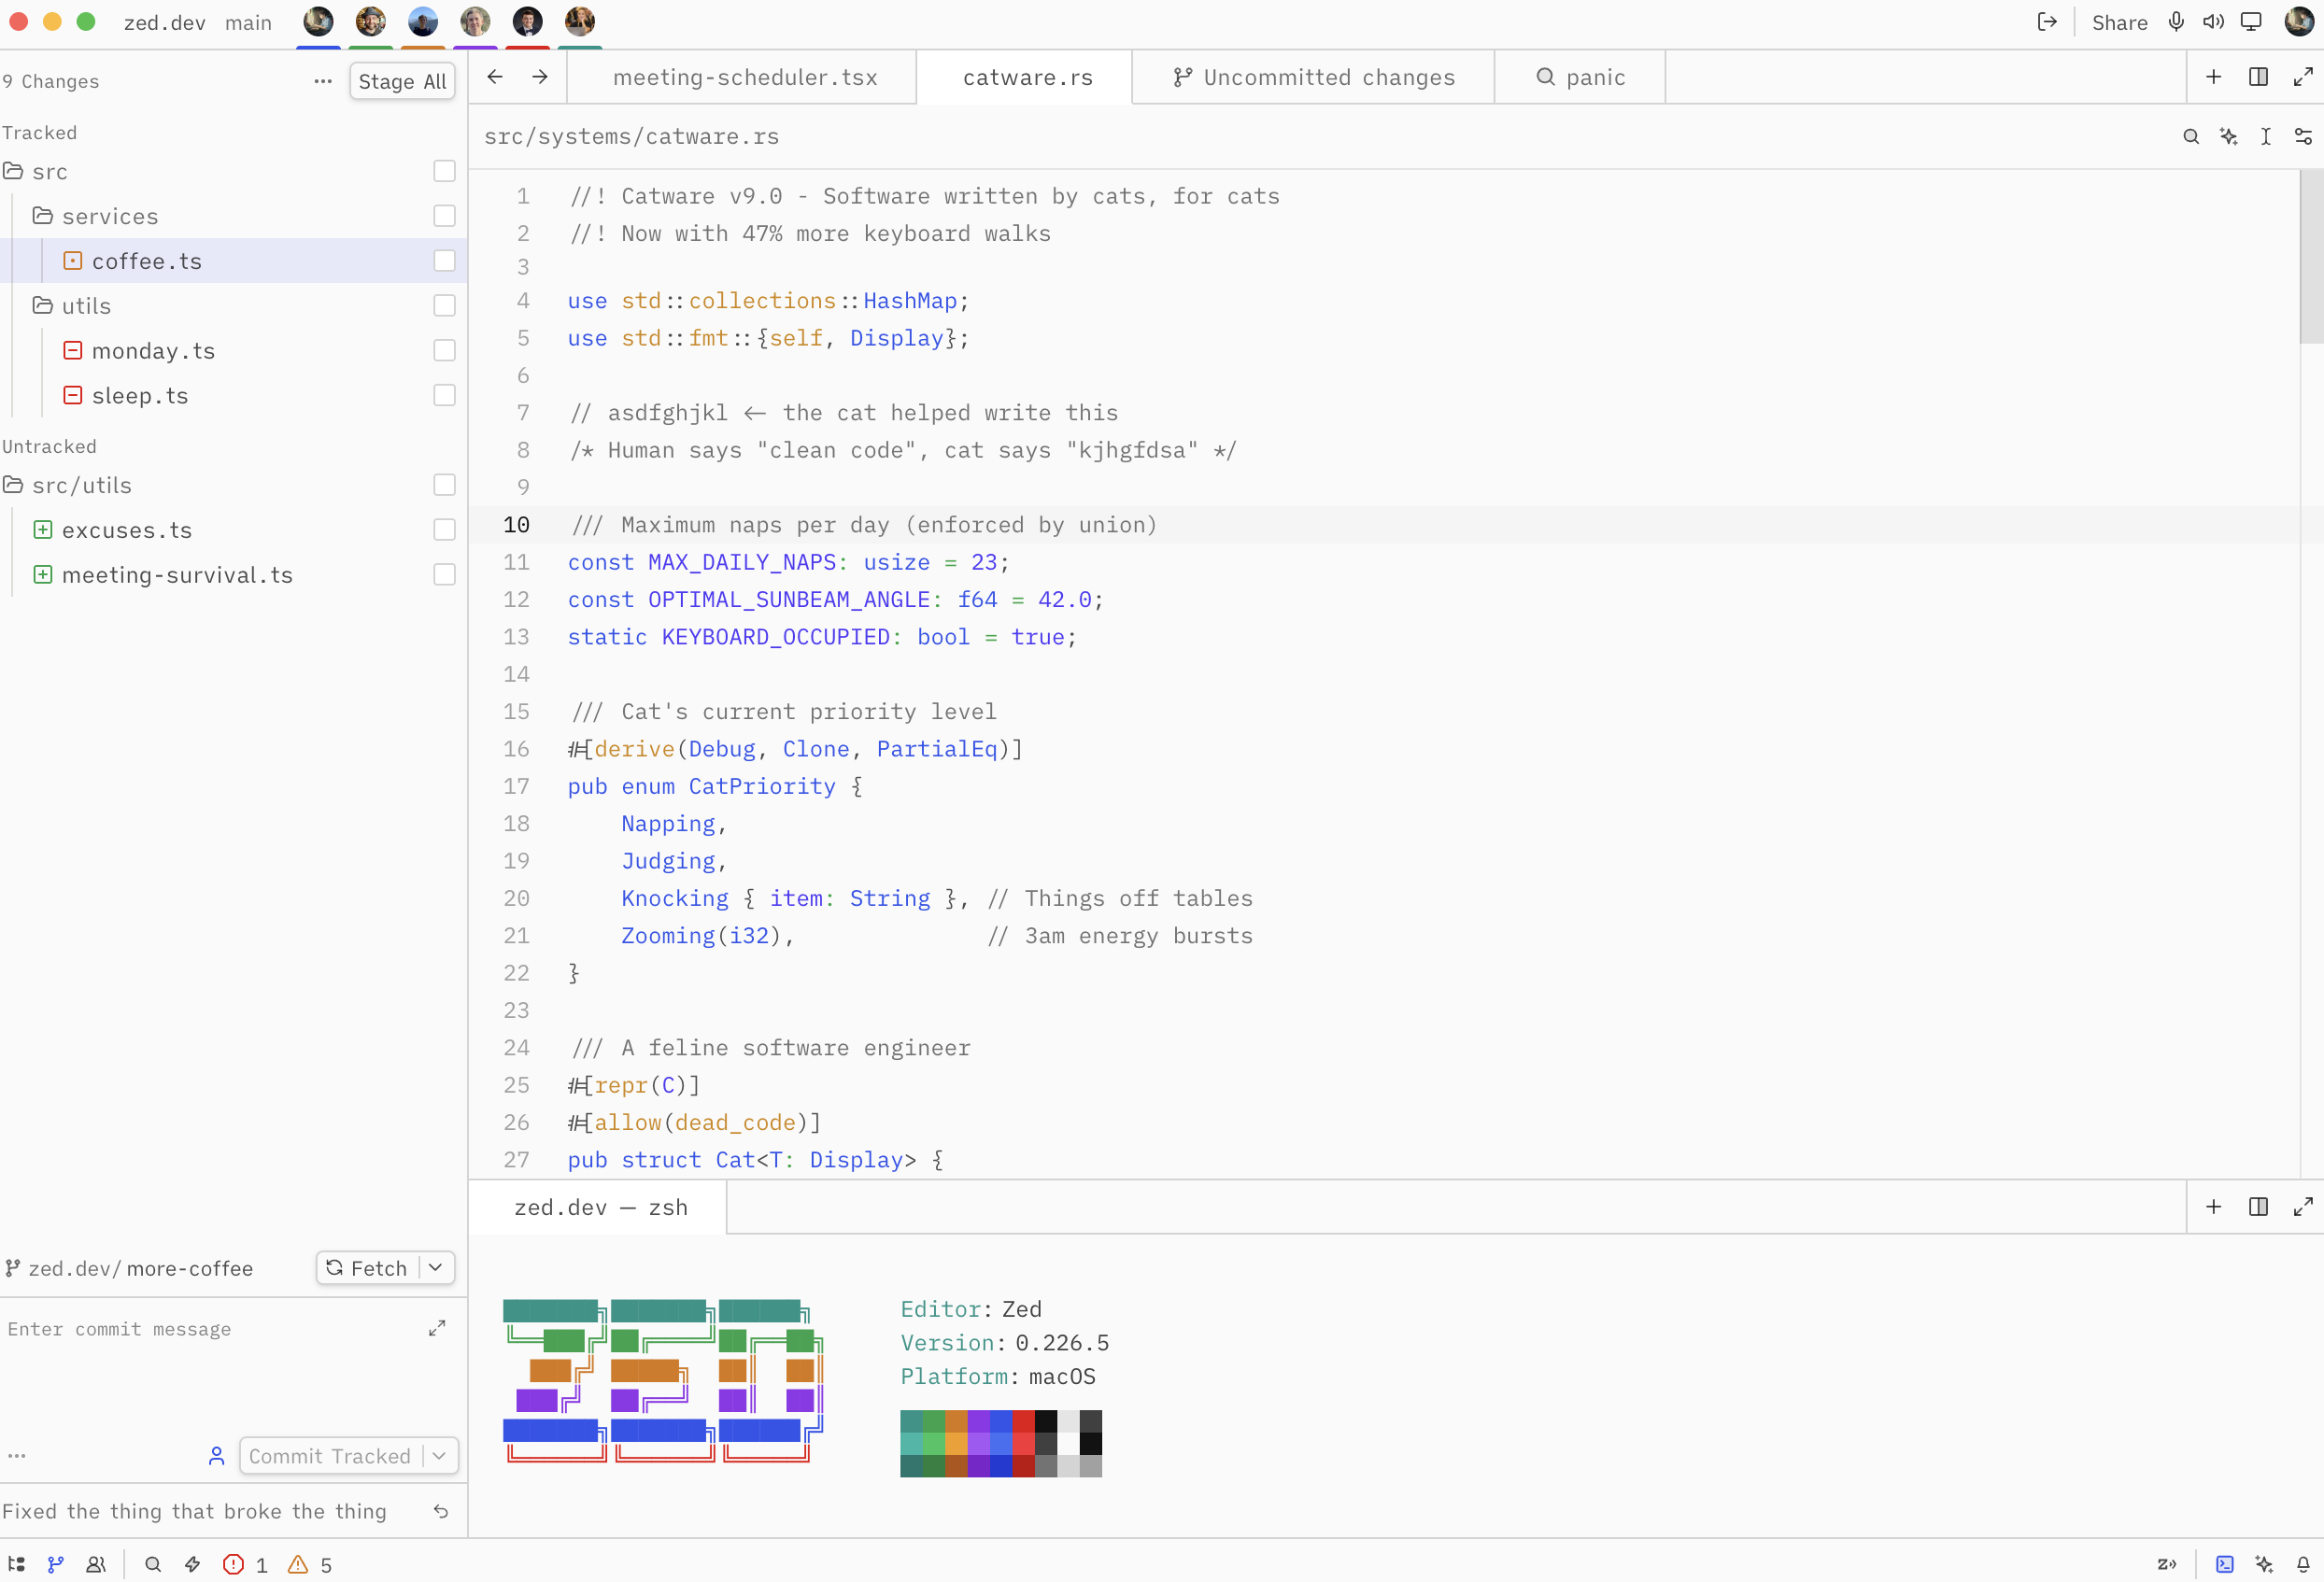Open the buffer search magnifier icon

2191,136
